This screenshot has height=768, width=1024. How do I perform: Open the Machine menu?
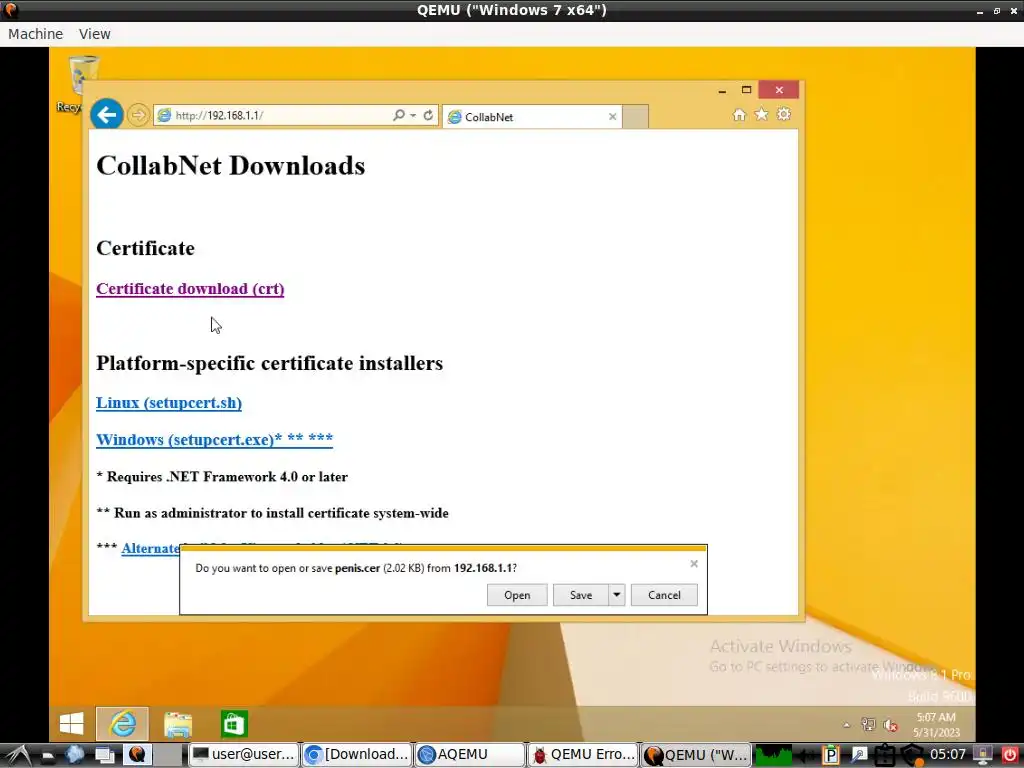click(x=35, y=34)
